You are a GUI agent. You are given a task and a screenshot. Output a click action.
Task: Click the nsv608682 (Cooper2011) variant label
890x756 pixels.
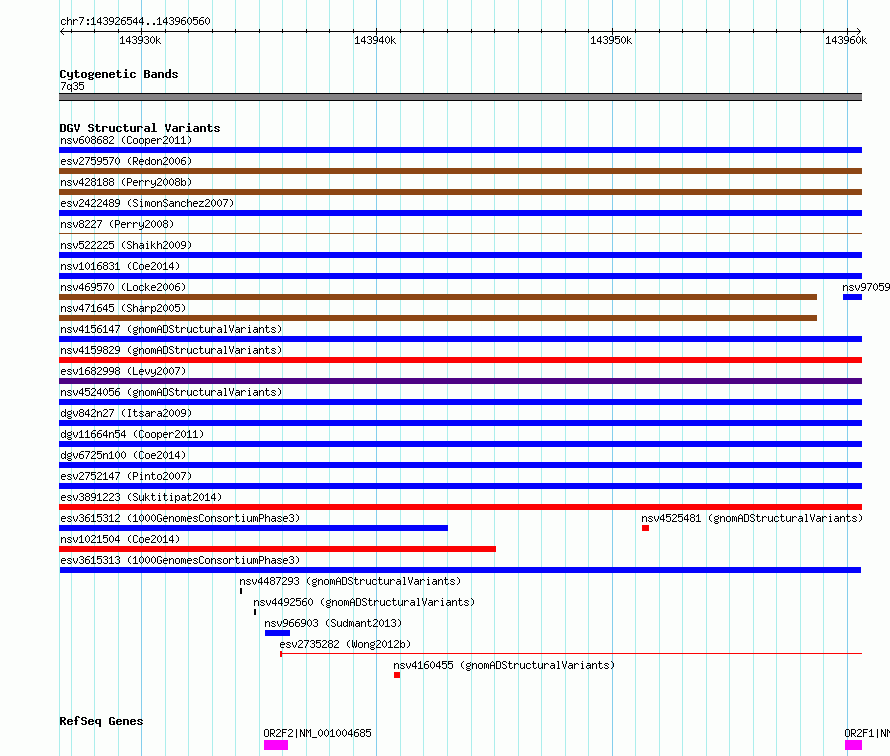click(x=126, y=140)
